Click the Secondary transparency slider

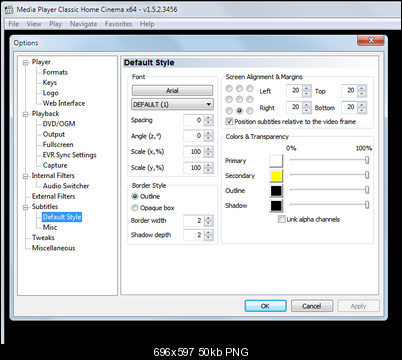click(x=329, y=175)
